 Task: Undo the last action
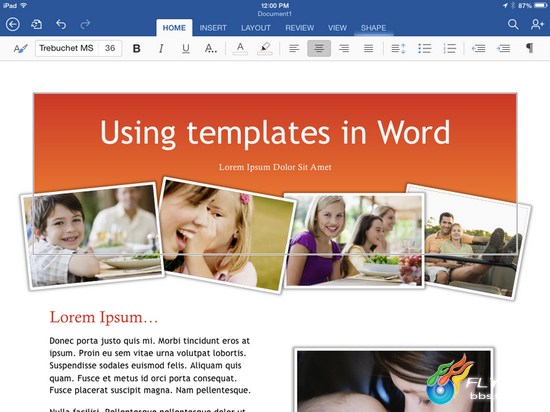(x=61, y=24)
